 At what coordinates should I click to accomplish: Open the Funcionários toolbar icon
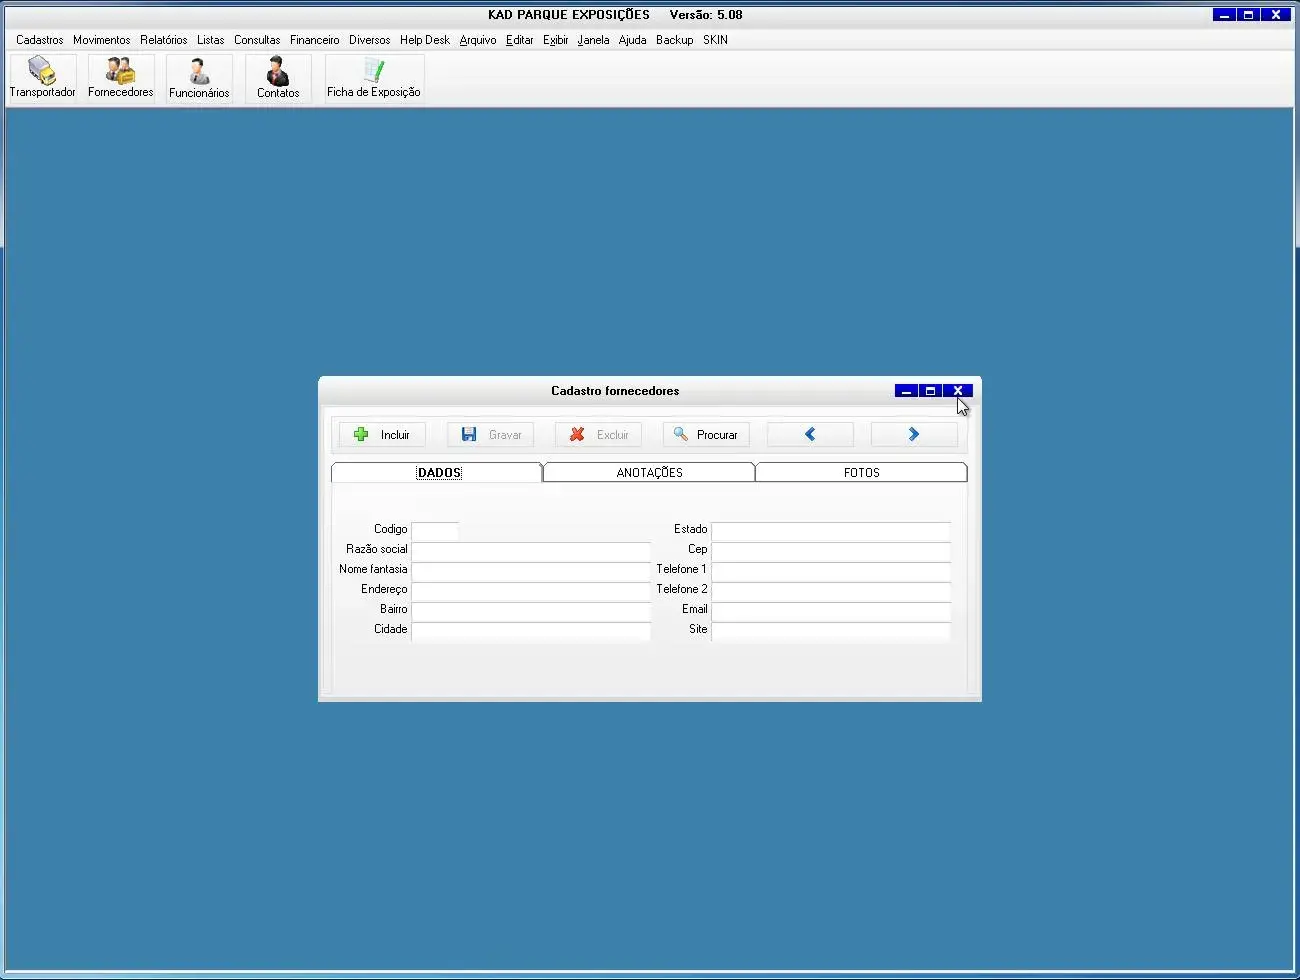pyautogui.click(x=199, y=78)
